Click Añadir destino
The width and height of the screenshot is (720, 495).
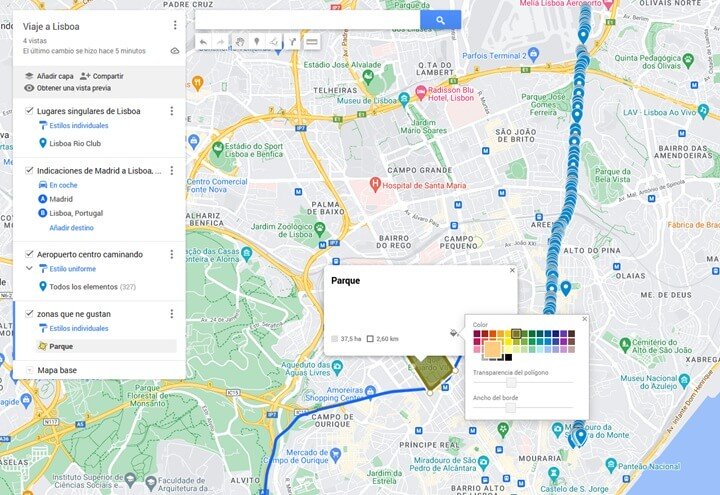pyautogui.click(x=71, y=228)
